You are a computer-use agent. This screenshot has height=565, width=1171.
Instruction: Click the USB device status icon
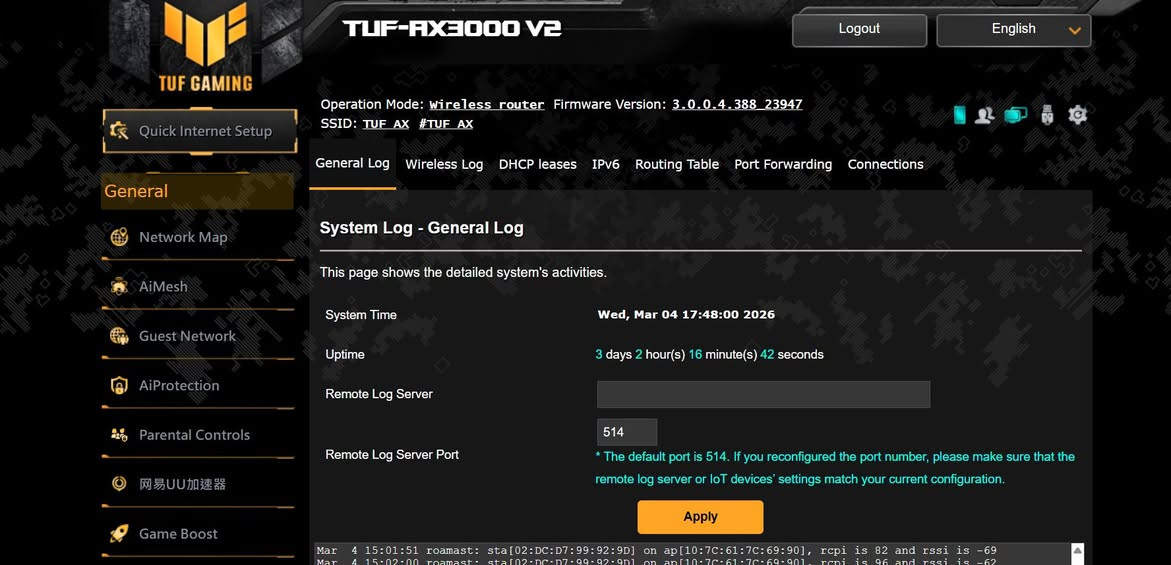click(1047, 115)
